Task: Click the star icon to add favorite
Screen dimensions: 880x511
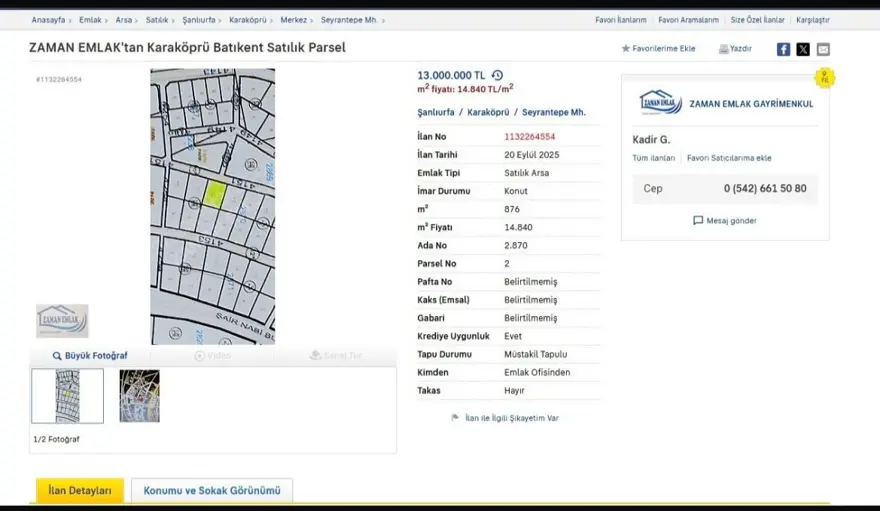Action: (626, 48)
